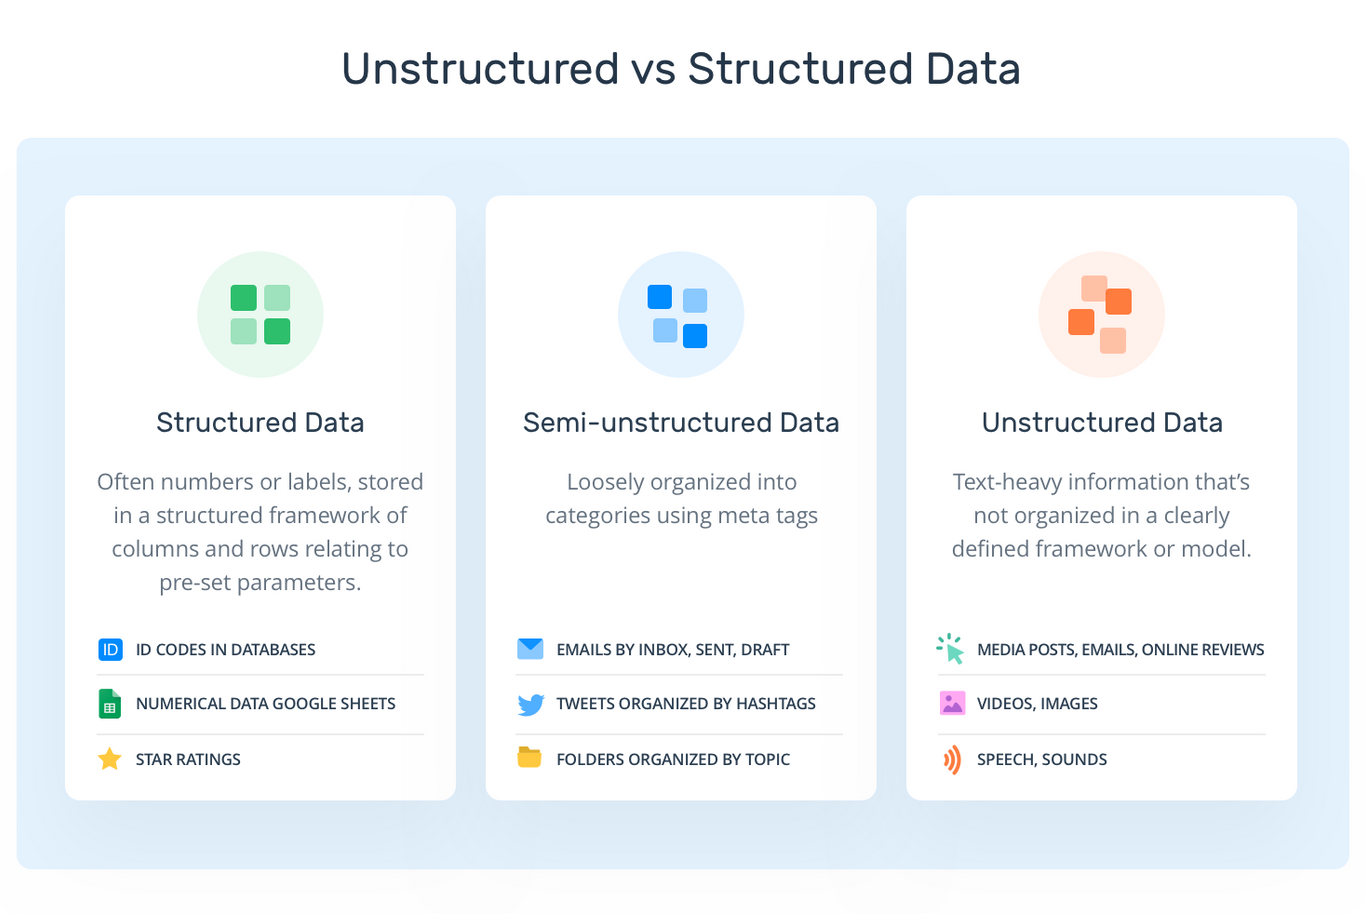
Task: Click 'Tweets organized by hashtags' text
Action: click(686, 704)
